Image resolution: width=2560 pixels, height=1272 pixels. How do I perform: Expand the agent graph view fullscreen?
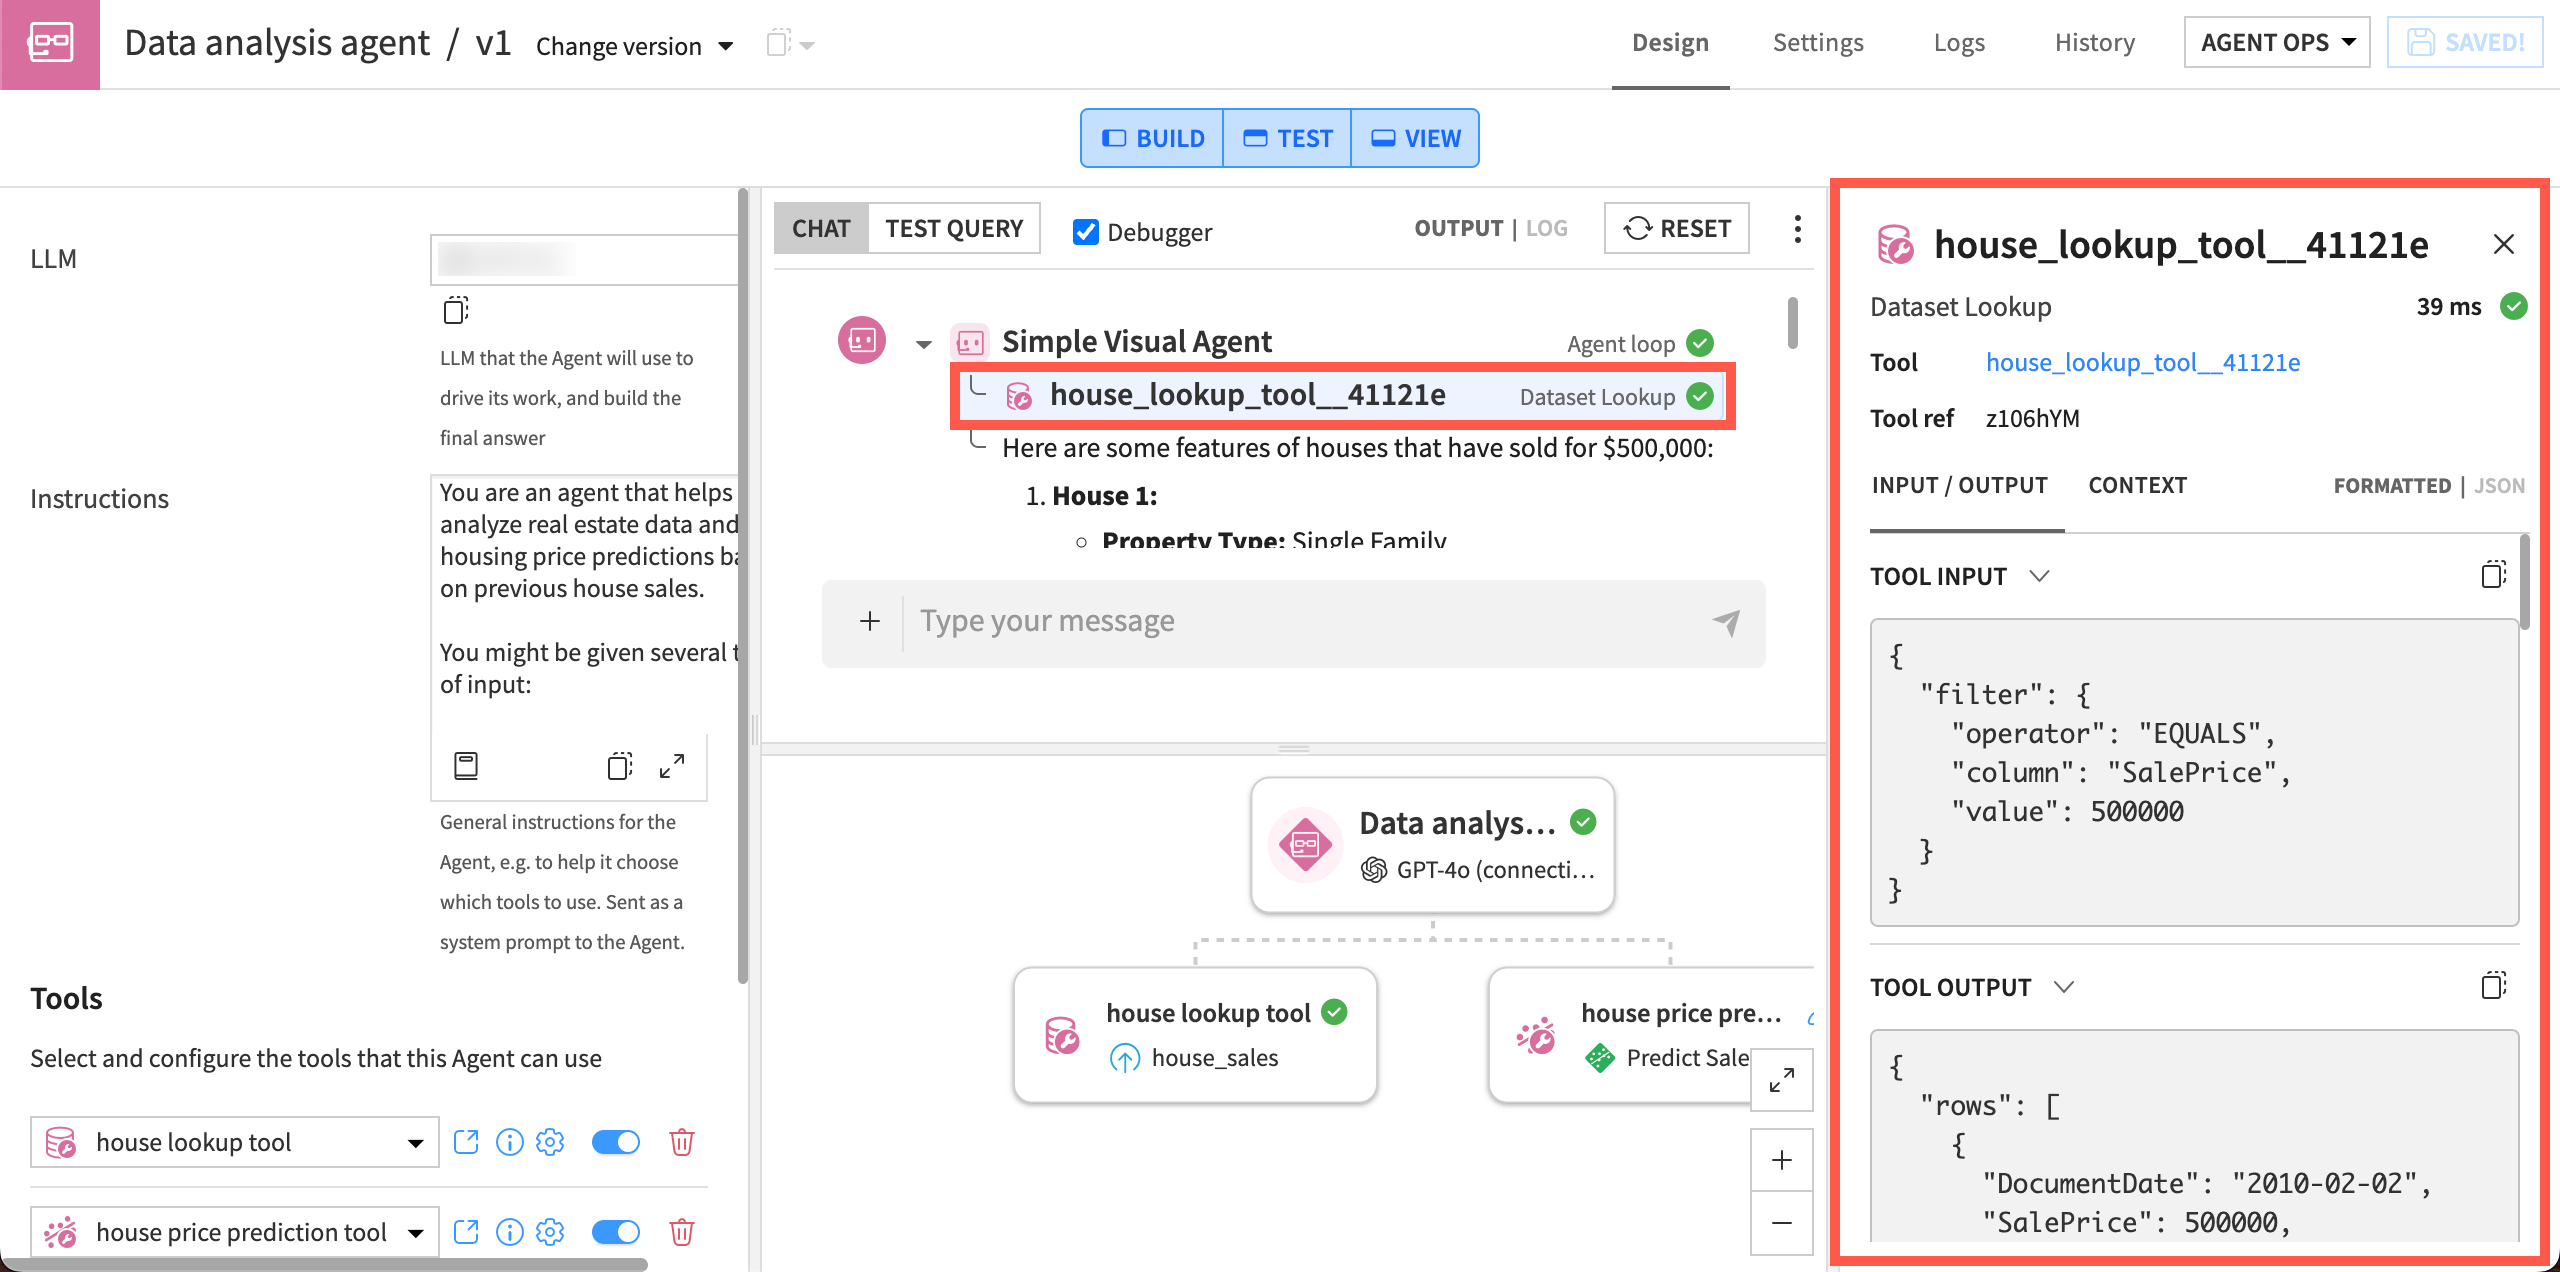pos(1782,1080)
